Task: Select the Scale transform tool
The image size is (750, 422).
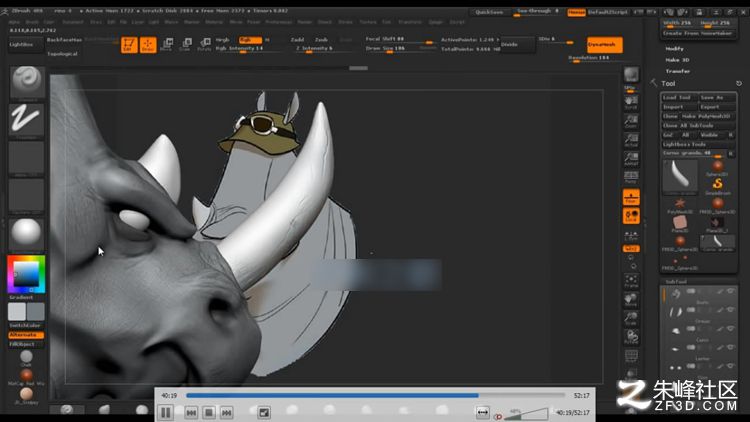Action: (x=185, y=45)
